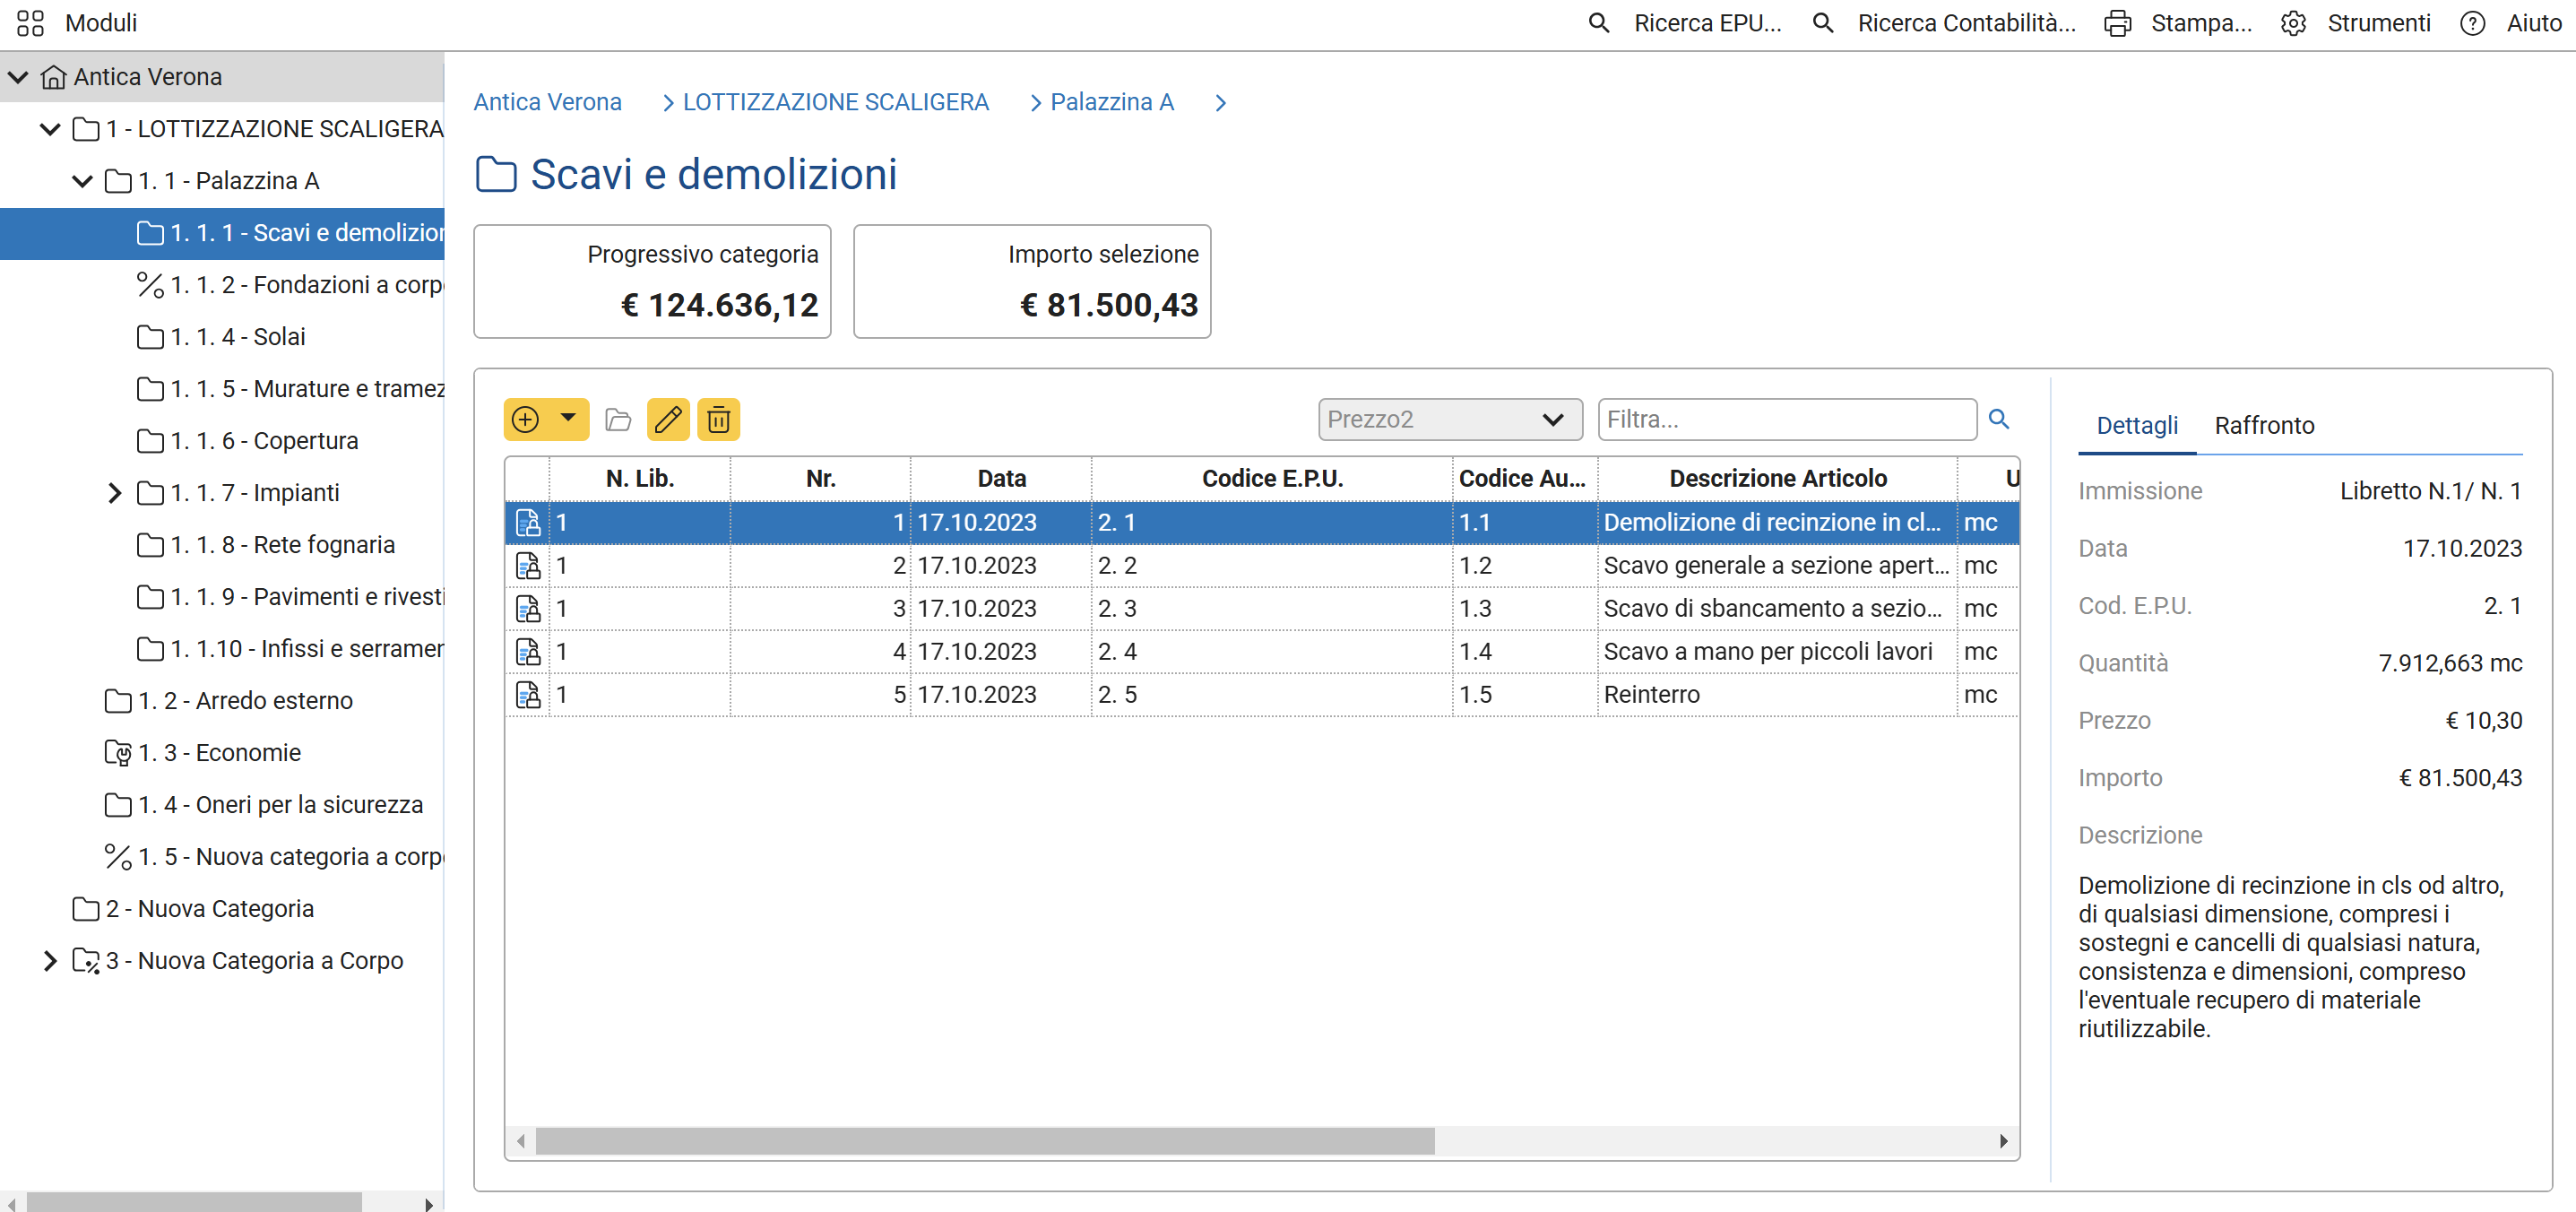
Task: Collapse the Palazzina A tree node
Action: pyautogui.click(x=82, y=181)
